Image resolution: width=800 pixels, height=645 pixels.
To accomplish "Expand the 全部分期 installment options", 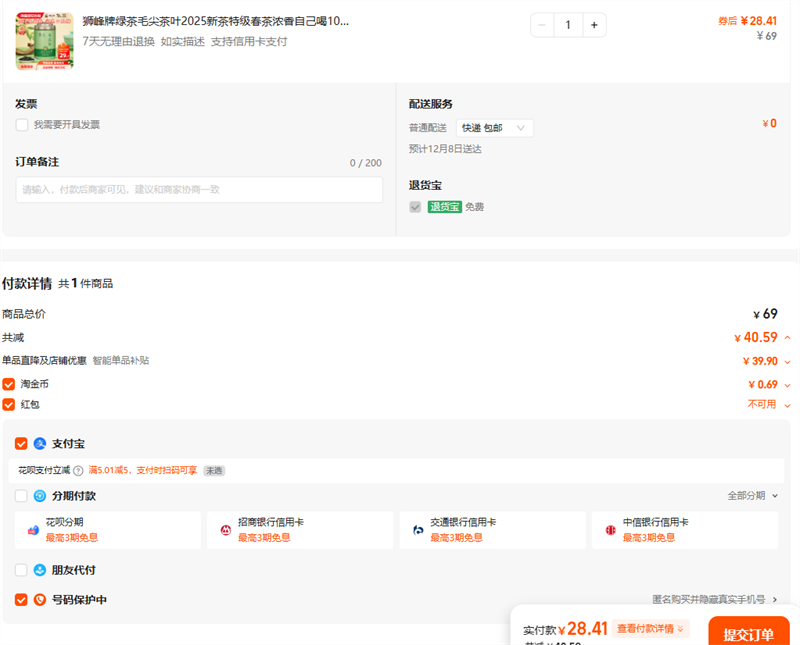I will click(752, 496).
